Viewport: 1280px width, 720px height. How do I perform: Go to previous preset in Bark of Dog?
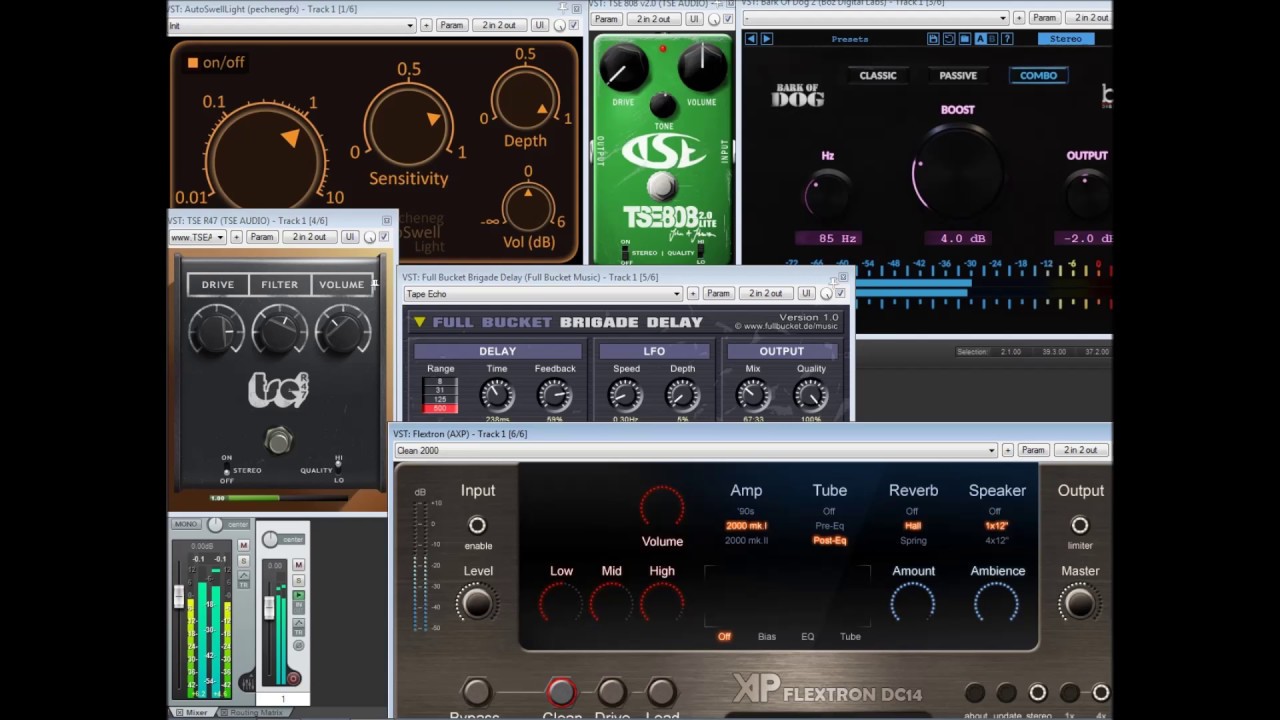pos(752,39)
